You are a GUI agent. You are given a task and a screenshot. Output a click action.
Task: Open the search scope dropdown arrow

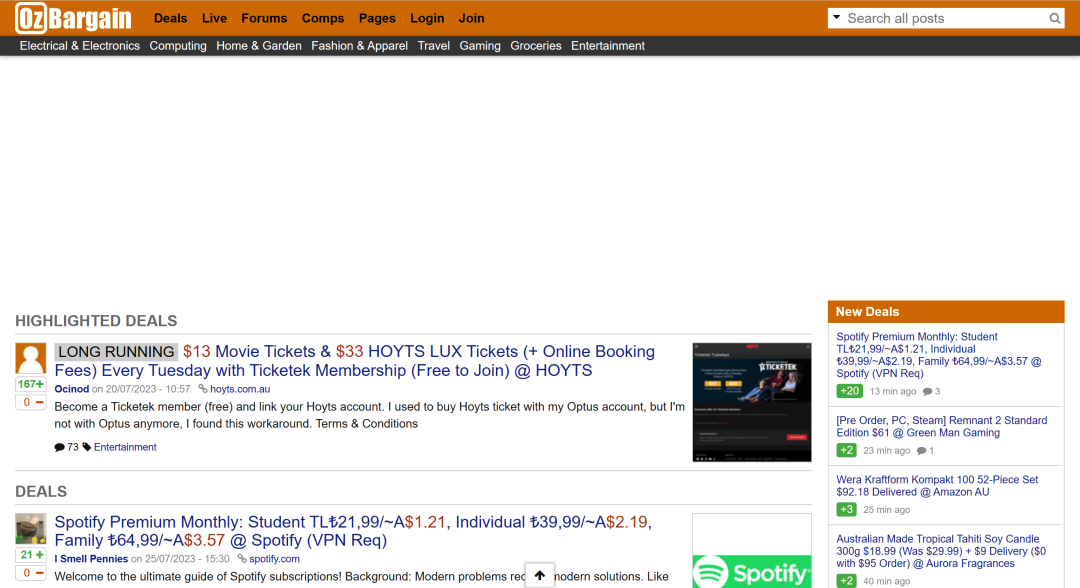coord(836,17)
